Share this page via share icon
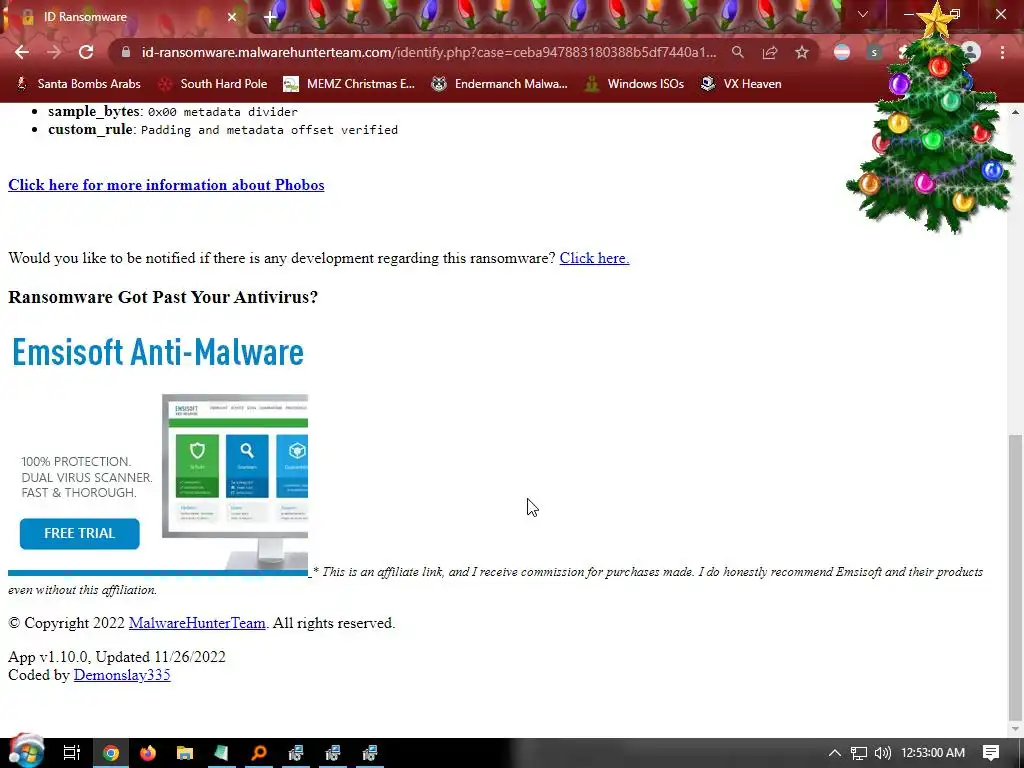 (x=770, y=52)
